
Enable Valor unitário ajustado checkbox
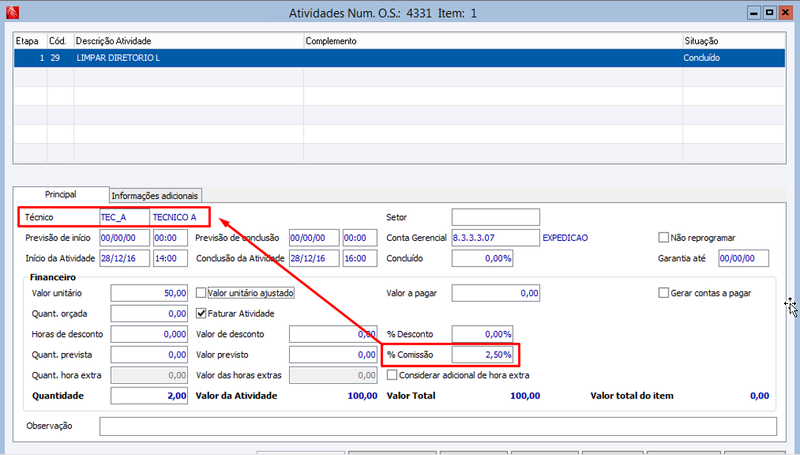pos(201,293)
